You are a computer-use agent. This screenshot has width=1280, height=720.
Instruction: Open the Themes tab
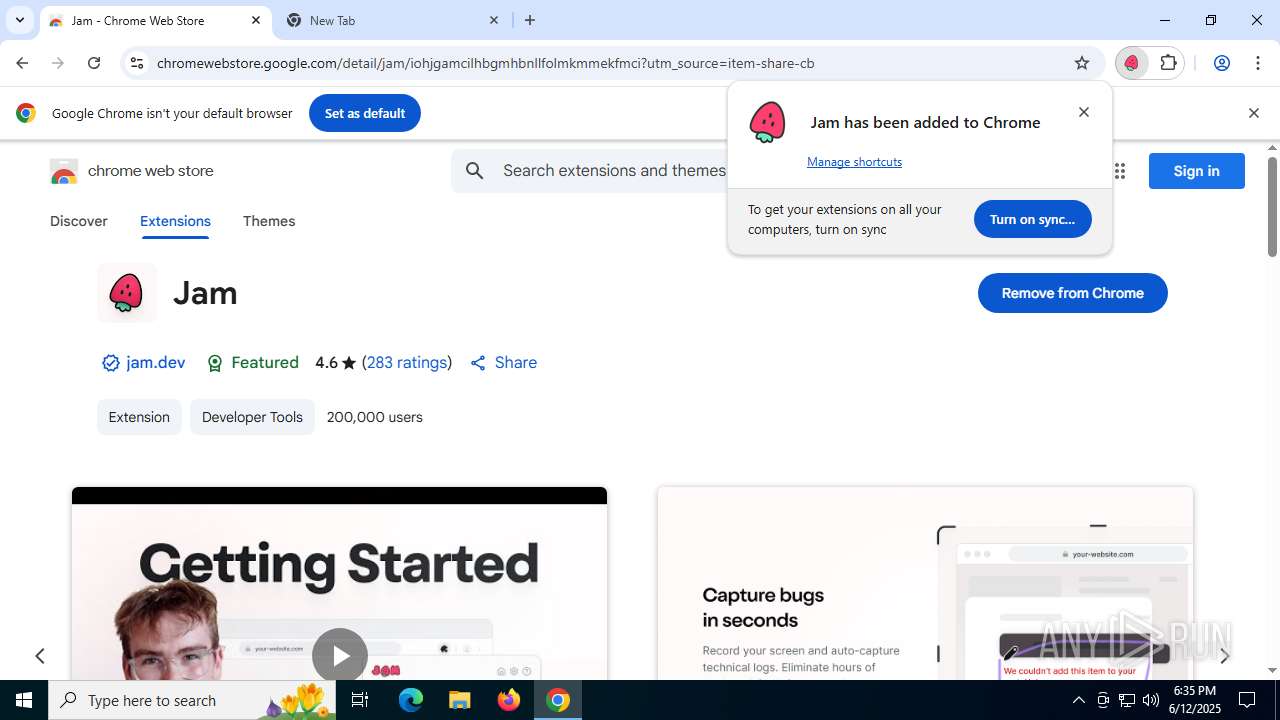click(x=269, y=221)
